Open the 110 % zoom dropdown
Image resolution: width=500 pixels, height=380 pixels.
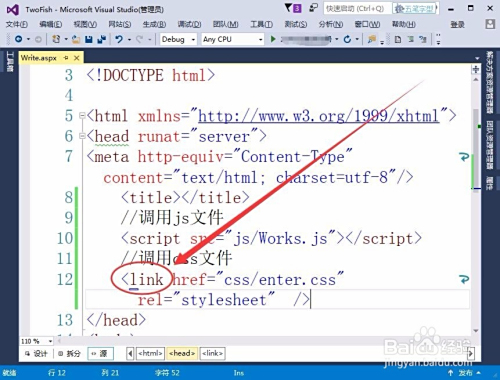tap(37, 341)
